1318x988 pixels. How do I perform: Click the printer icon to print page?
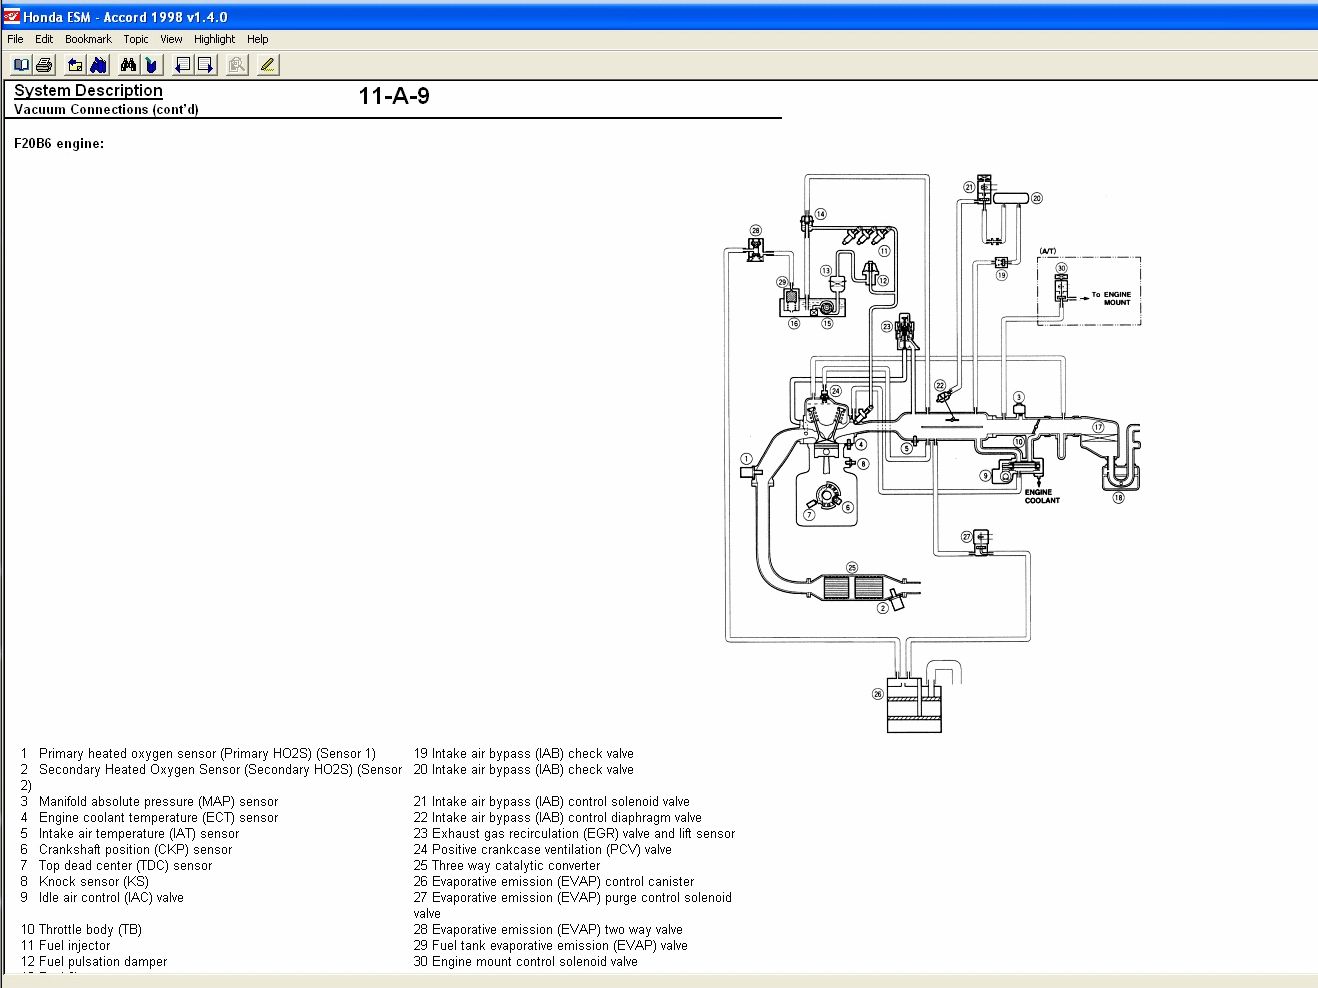click(x=44, y=65)
